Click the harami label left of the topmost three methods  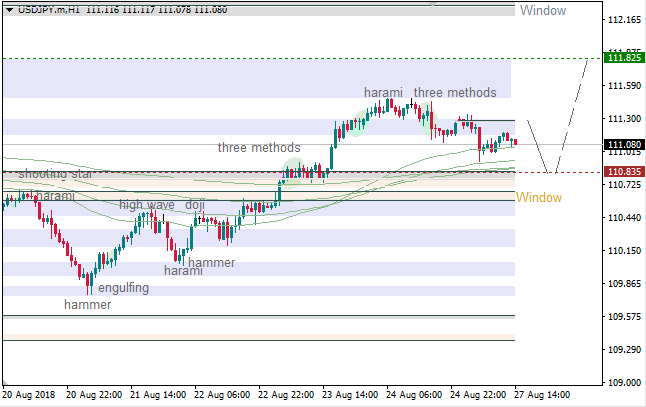(x=383, y=93)
